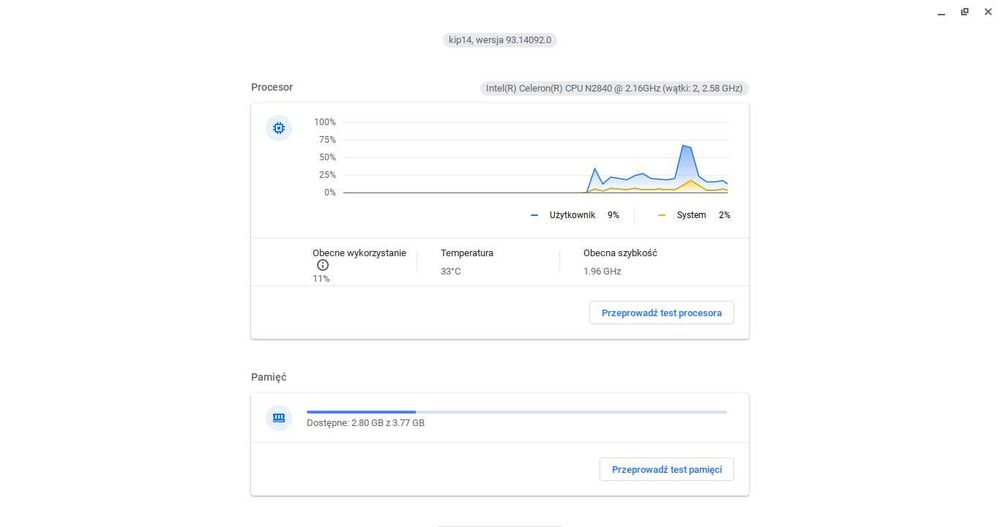
Task: Click the Obecna szybkość 1.96 GHz value
Action: click(x=602, y=271)
